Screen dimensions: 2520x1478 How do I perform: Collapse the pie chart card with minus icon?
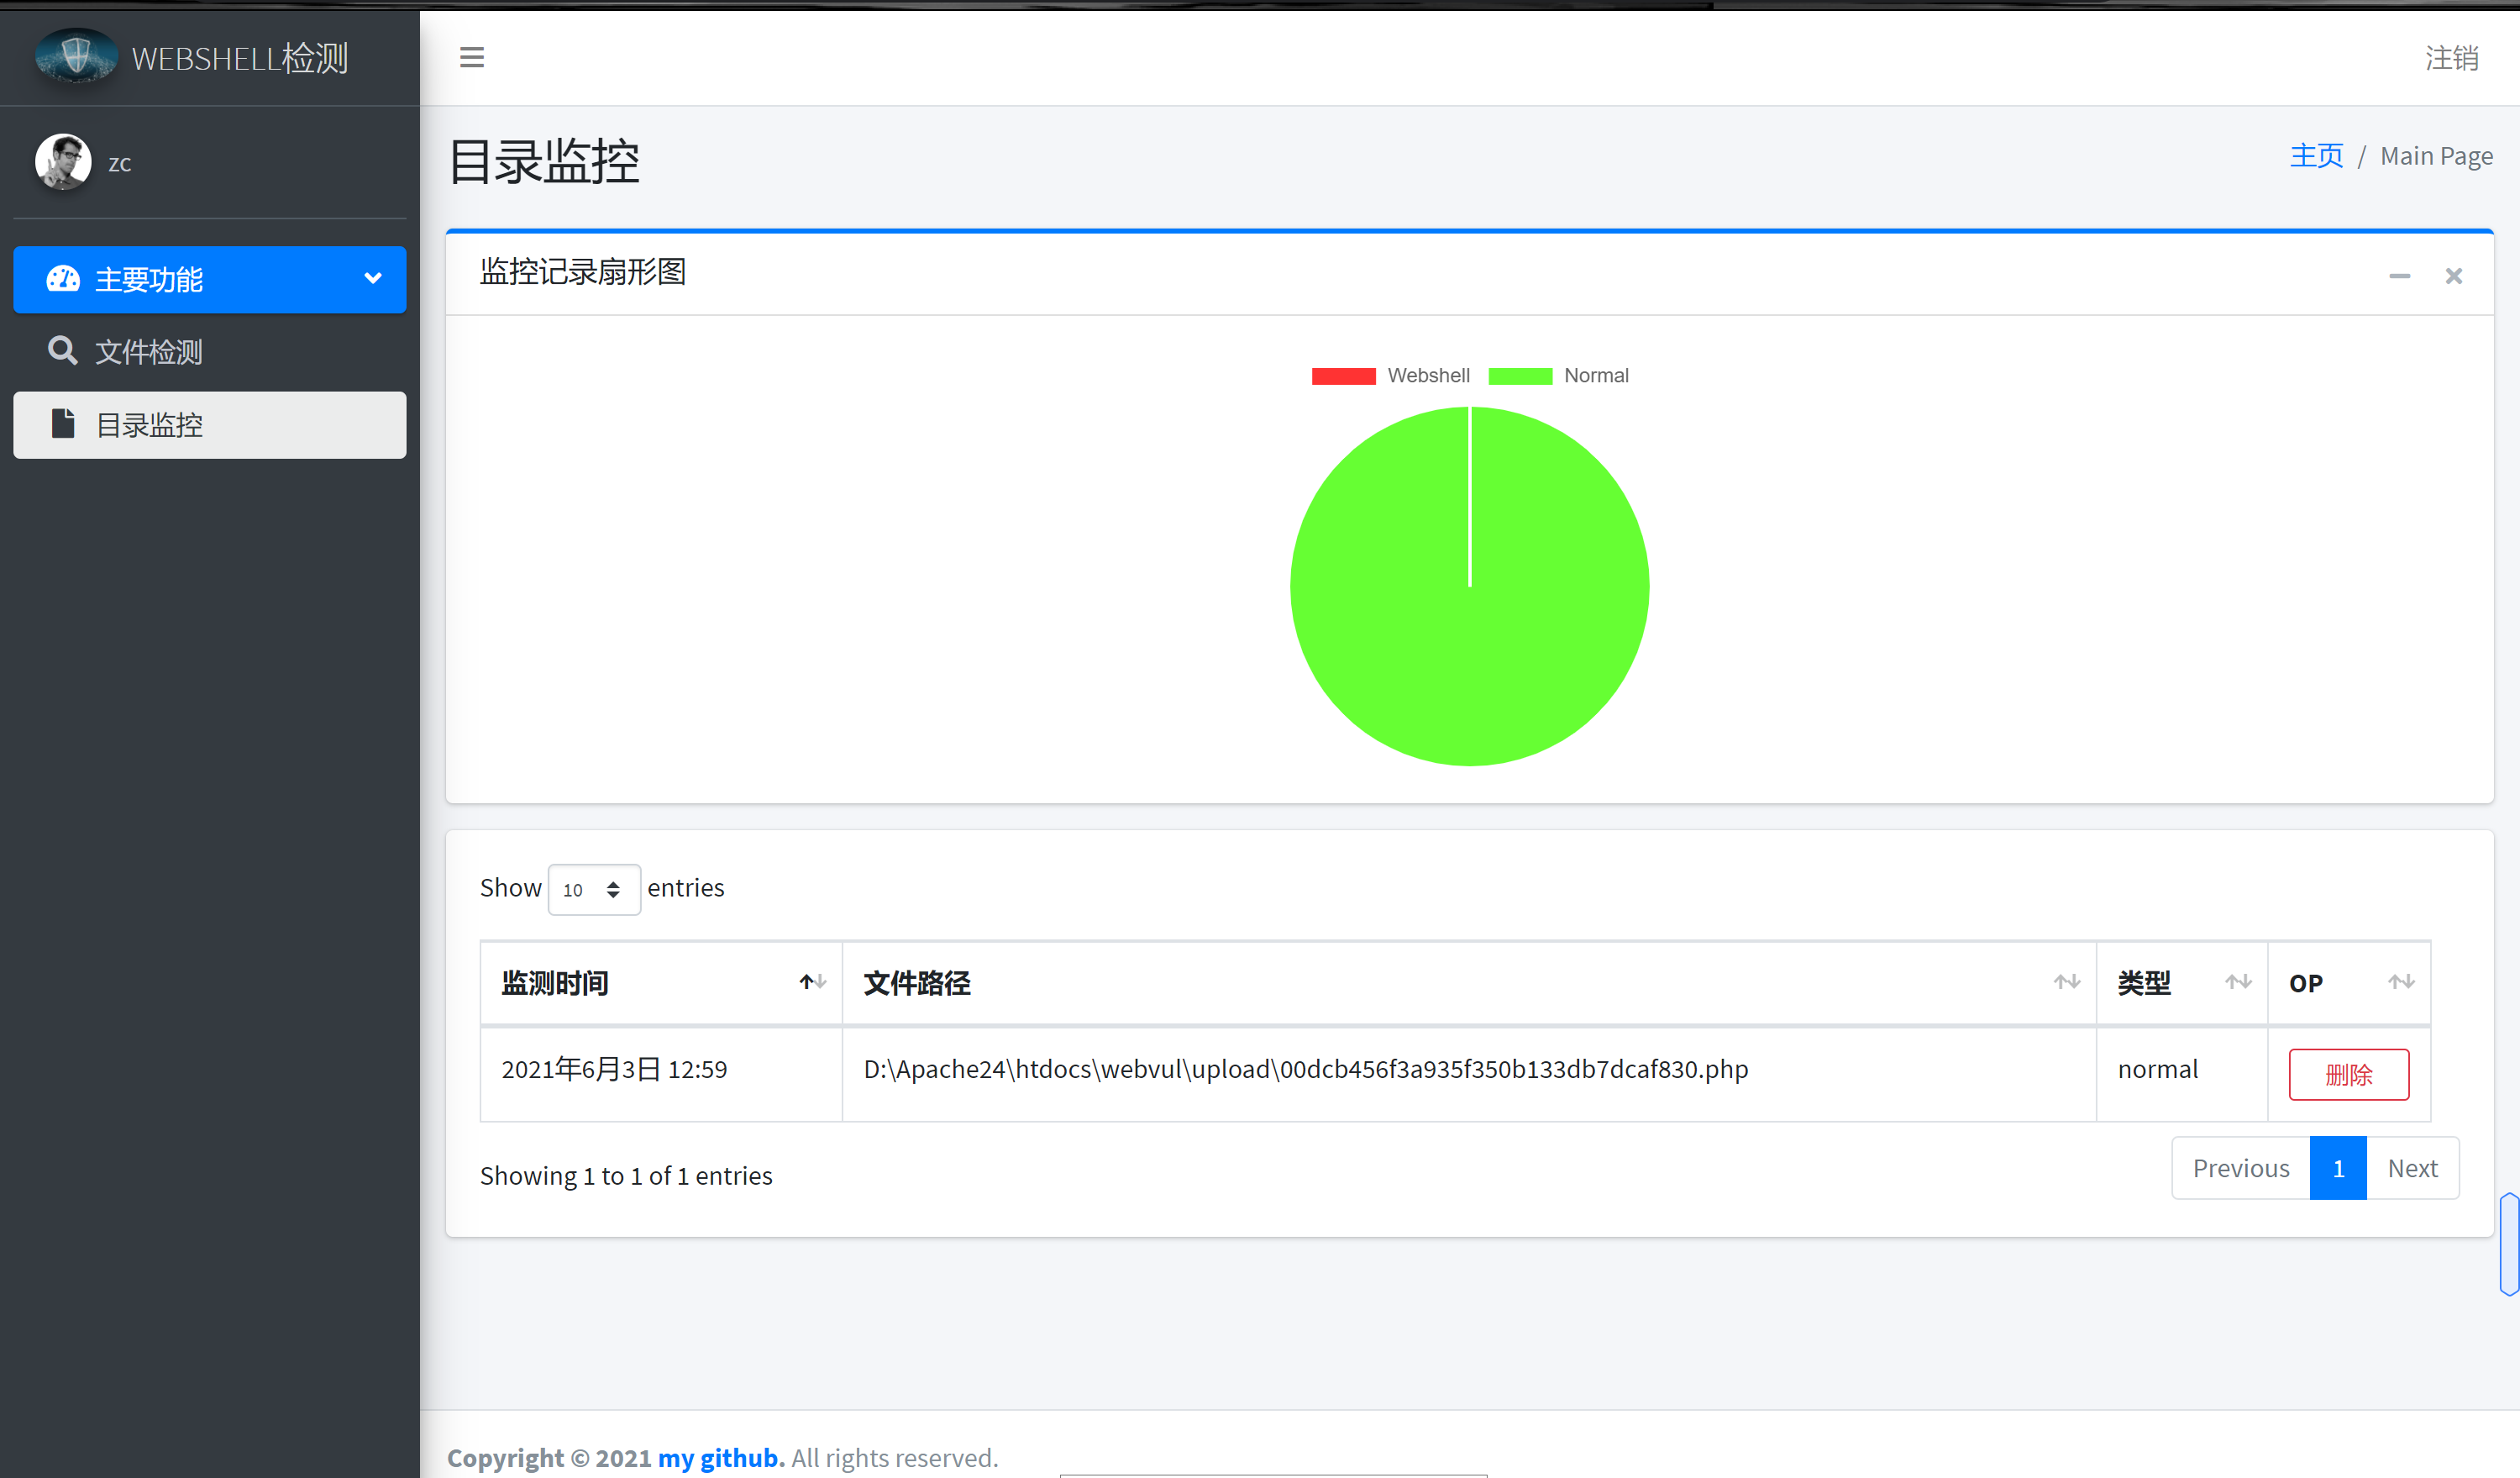pyautogui.click(x=2399, y=276)
